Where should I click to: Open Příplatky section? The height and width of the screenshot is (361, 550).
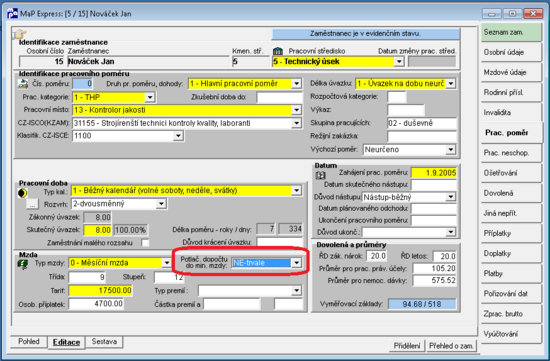pos(511,233)
